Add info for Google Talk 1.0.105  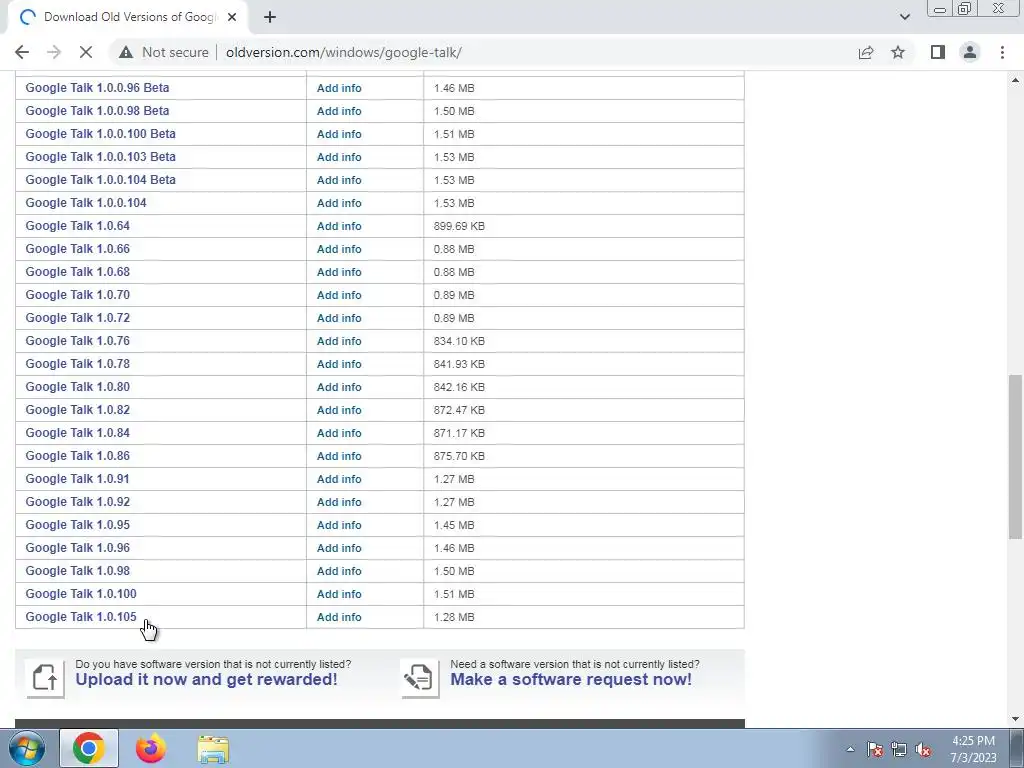point(339,617)
